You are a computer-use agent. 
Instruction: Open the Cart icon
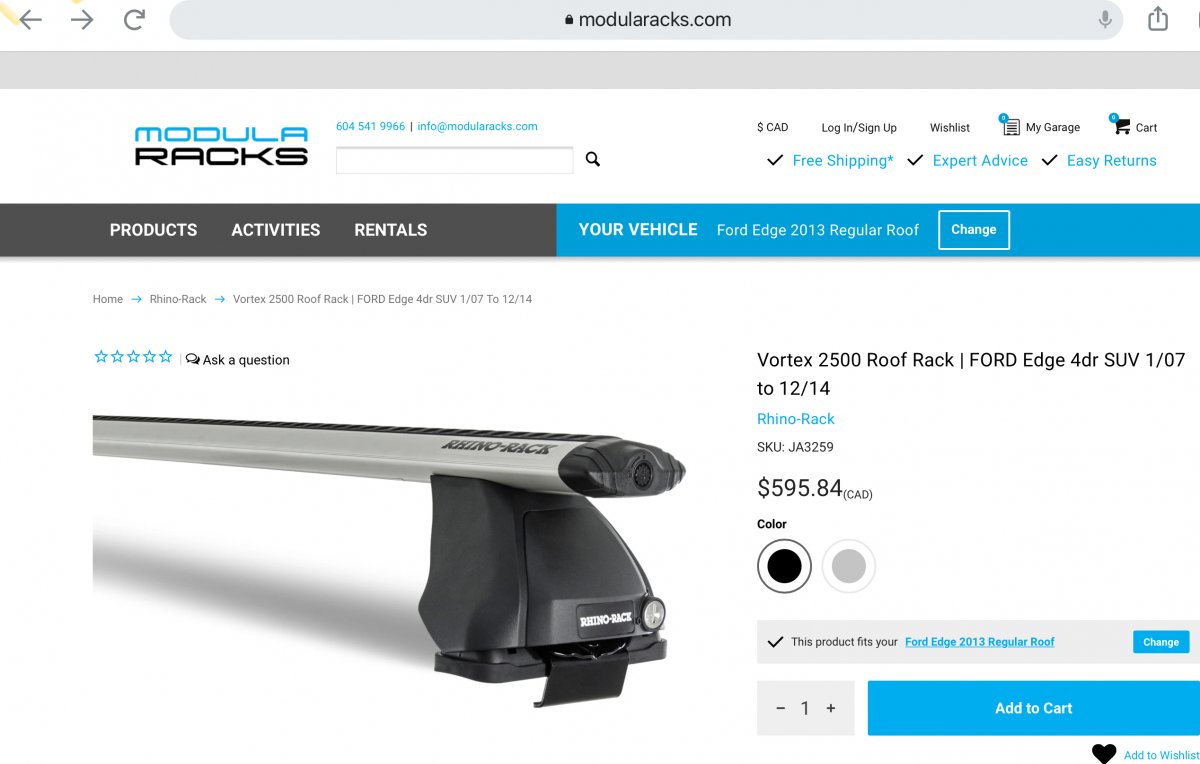click(1122, 126)
